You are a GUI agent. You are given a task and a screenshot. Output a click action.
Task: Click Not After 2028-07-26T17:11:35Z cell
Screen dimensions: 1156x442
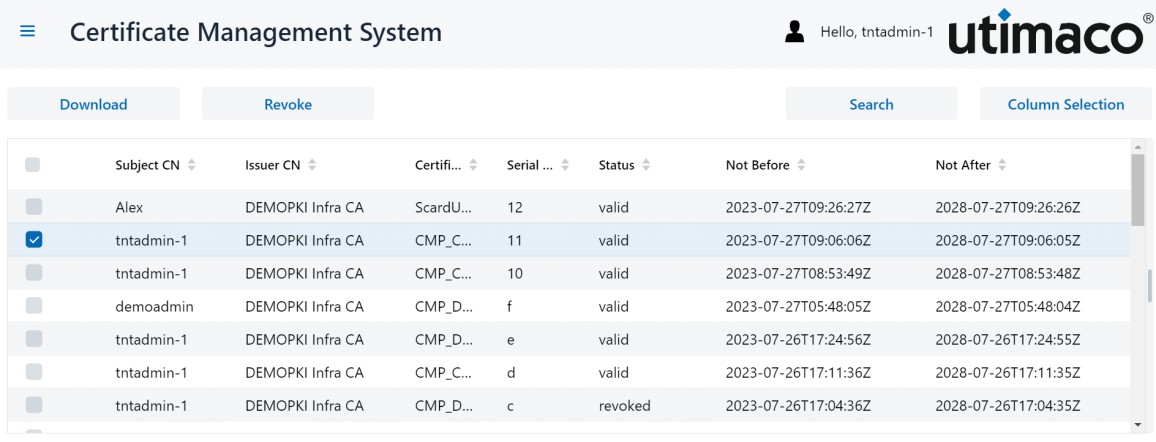1008,373
